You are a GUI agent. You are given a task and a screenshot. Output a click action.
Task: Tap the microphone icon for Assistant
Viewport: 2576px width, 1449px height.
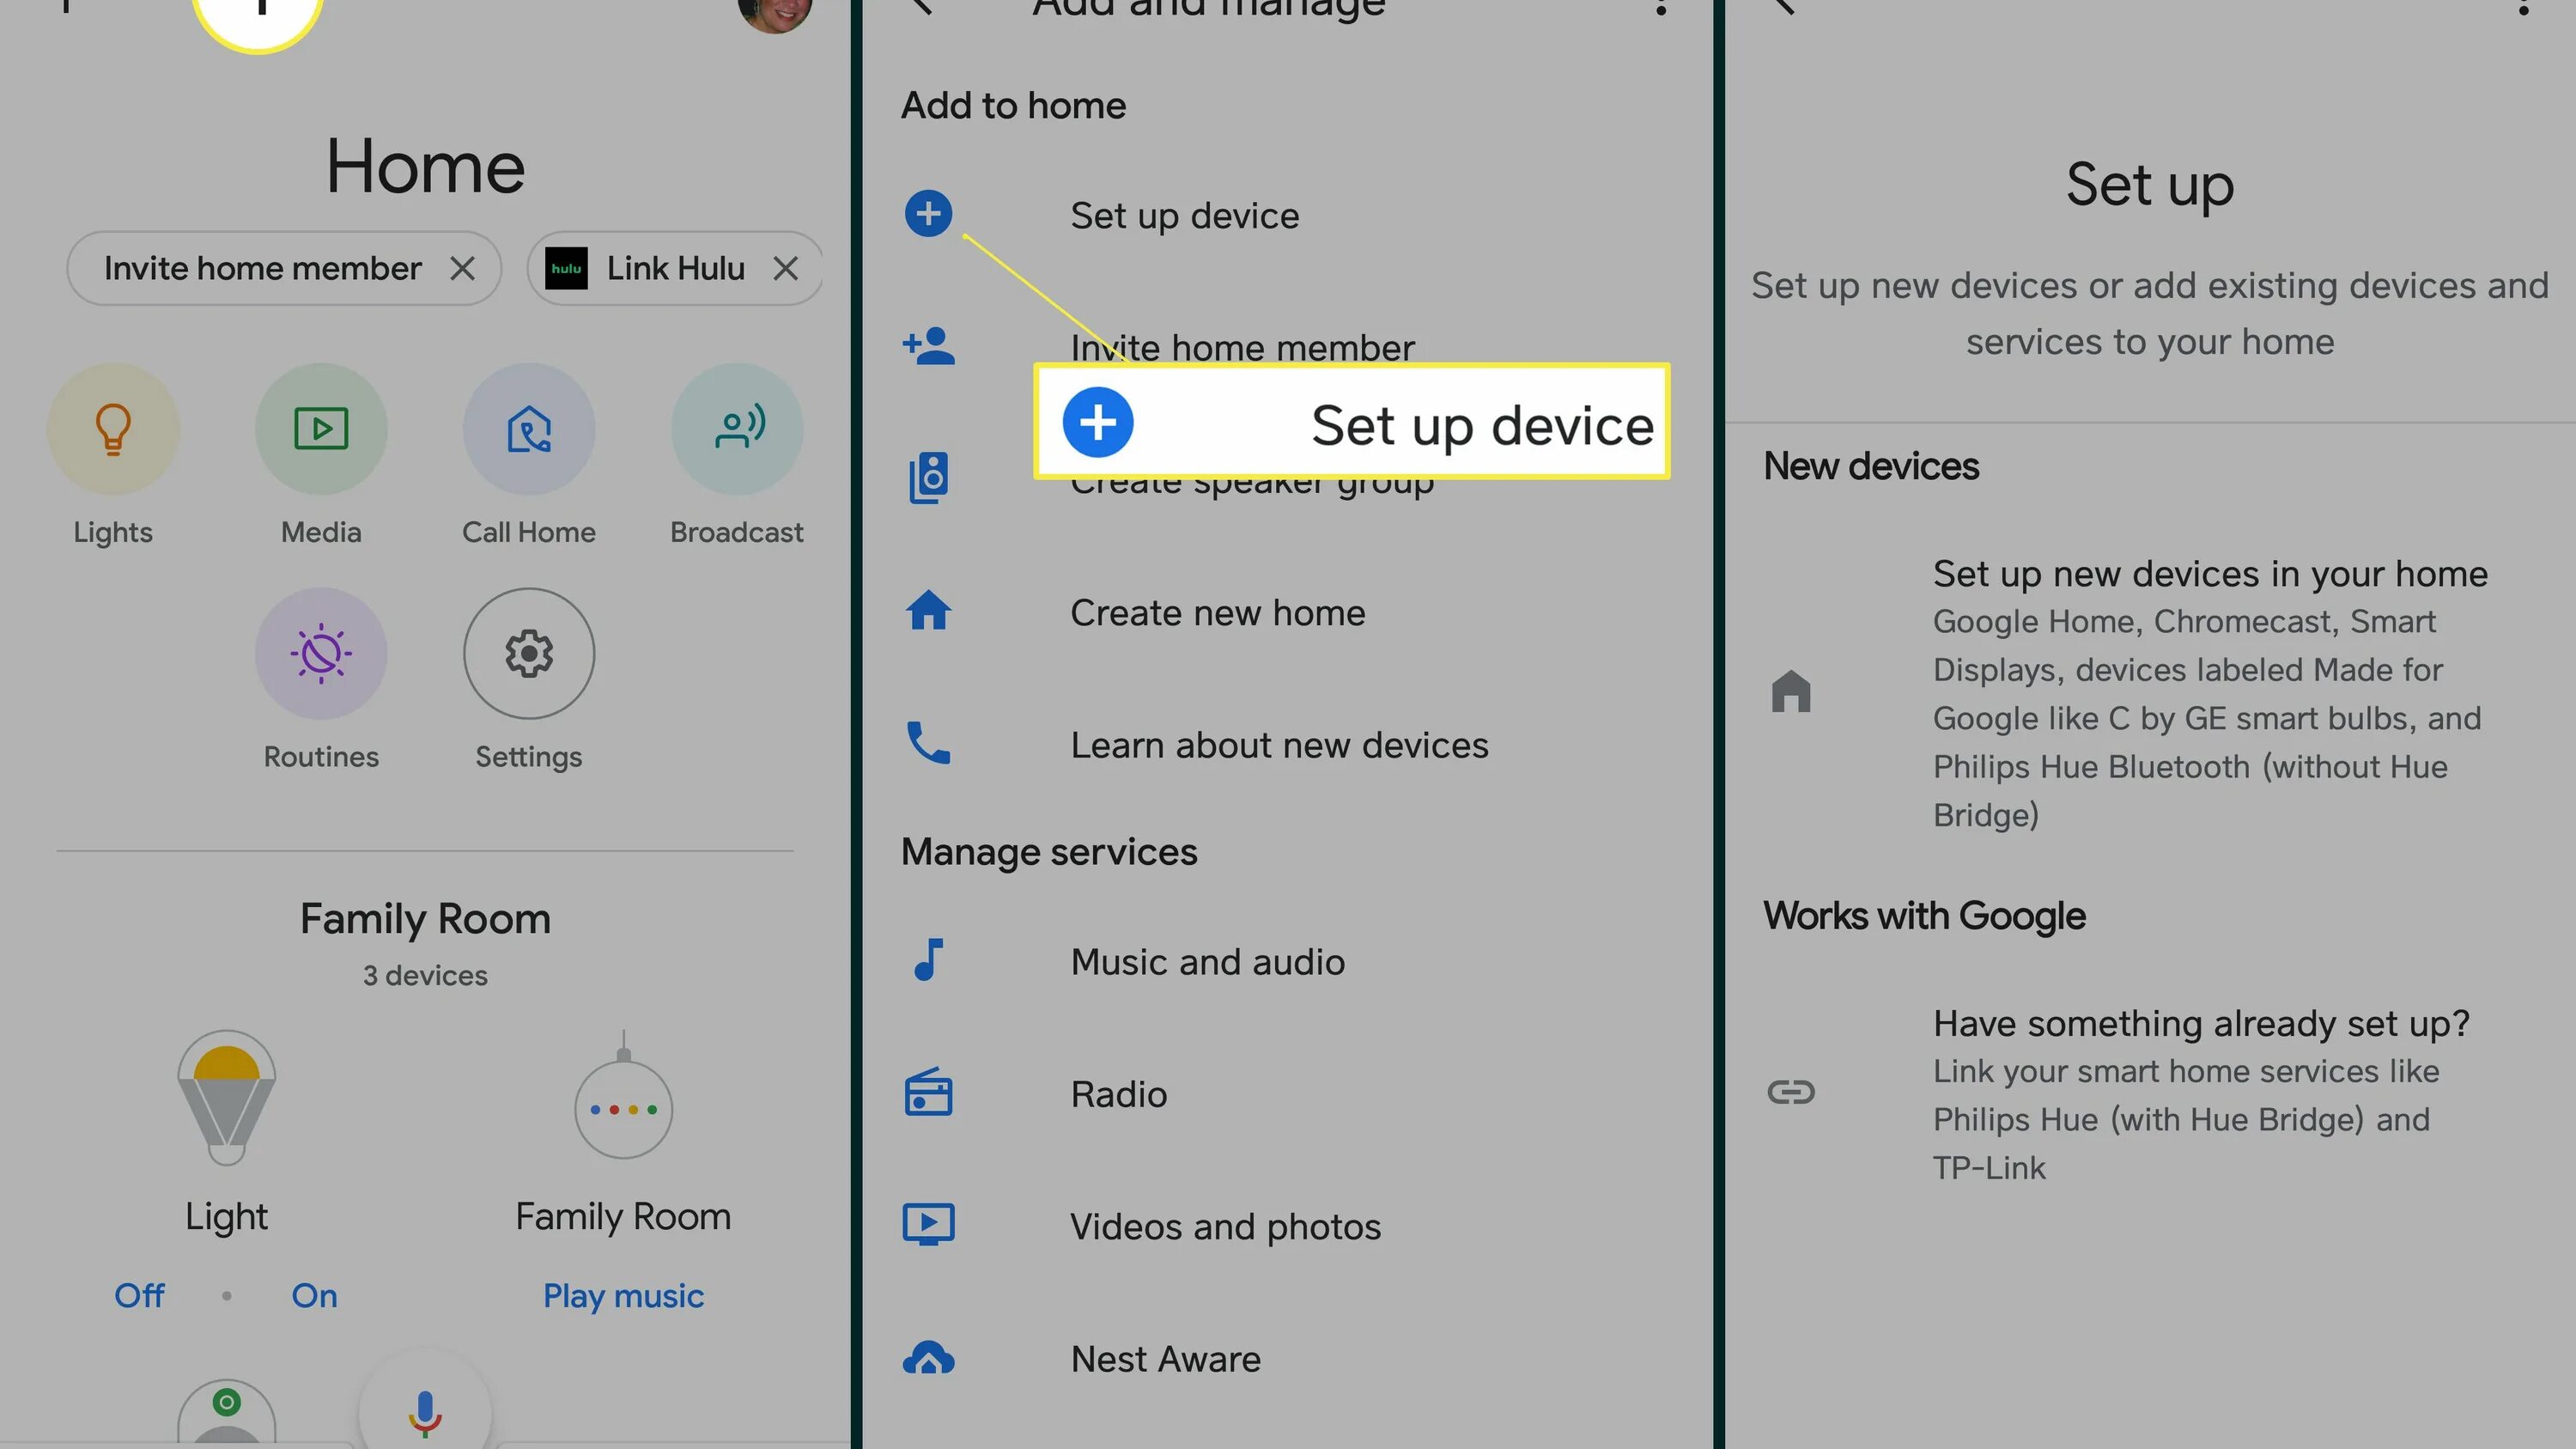424,1413
